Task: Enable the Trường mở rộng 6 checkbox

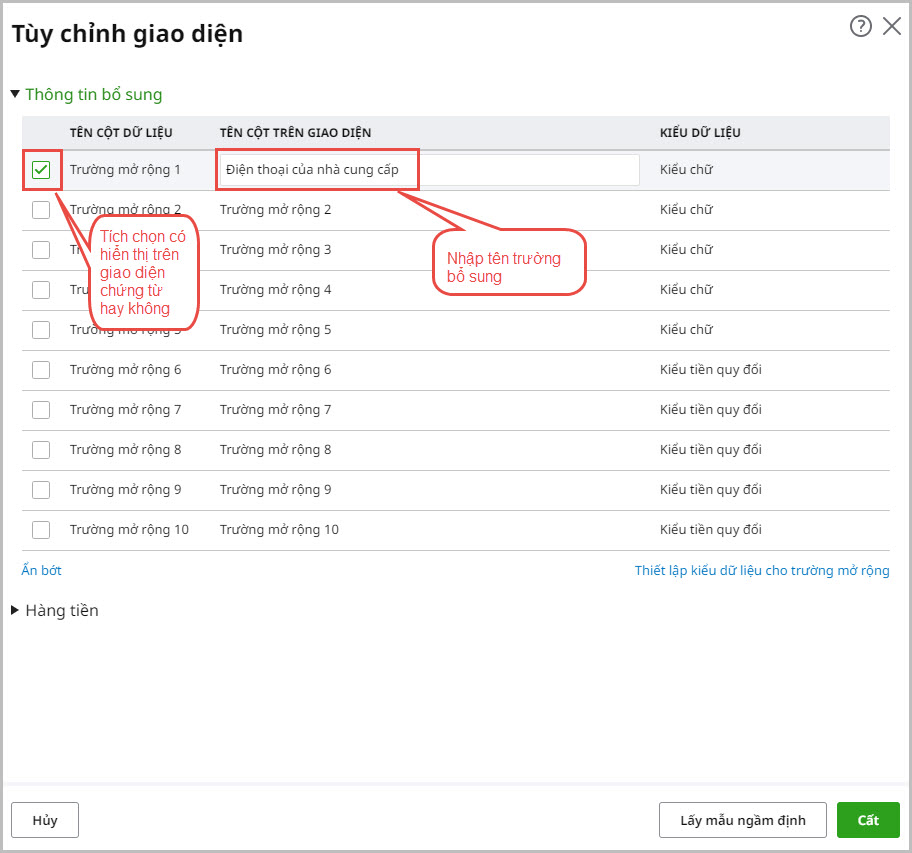Action: point(41,370)
